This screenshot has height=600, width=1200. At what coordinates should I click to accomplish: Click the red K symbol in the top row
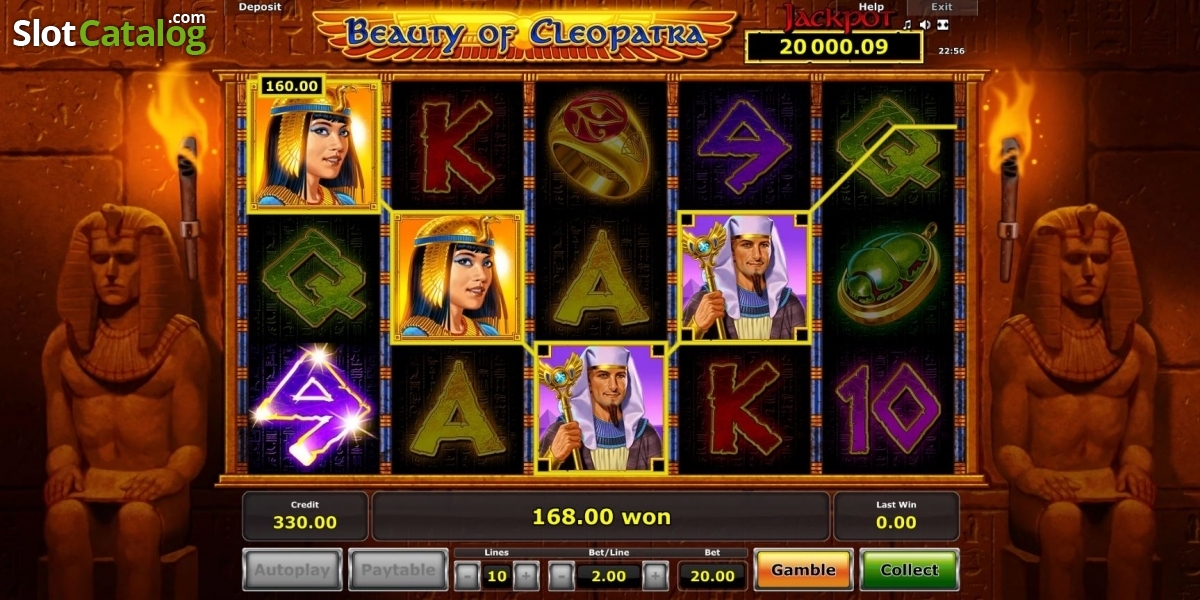pos(457,146)
